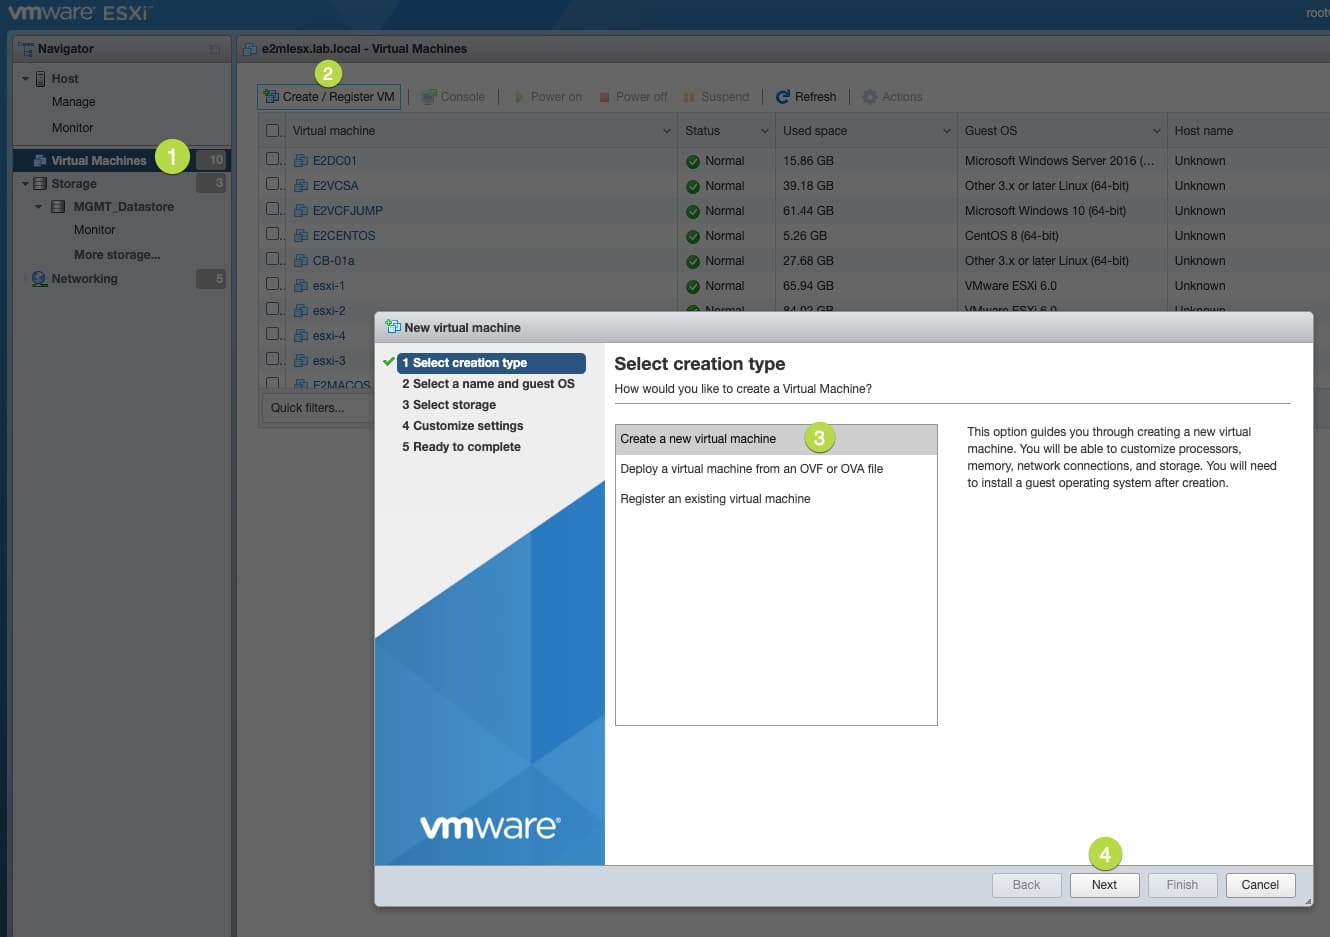The image size is (1330, 937).
Task: Click the MGMT_Datastore datastore icon
Action: [x=58, y=207]
